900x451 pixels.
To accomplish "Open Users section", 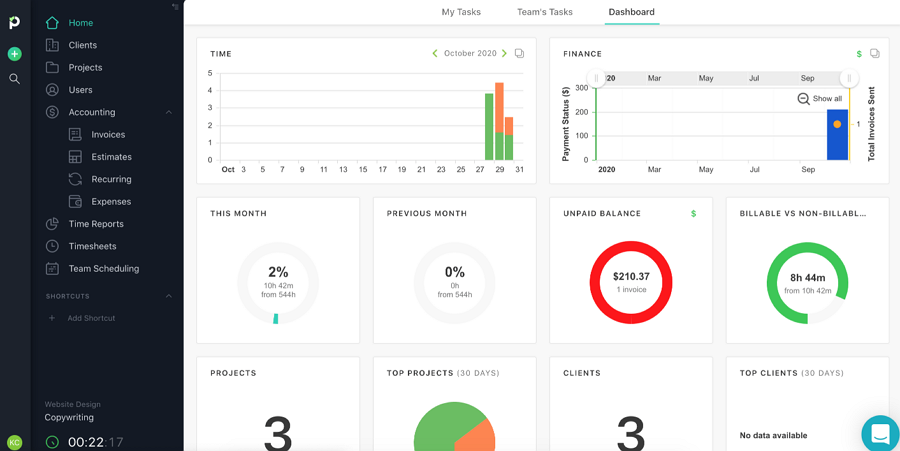I will [x=80, y=90].
